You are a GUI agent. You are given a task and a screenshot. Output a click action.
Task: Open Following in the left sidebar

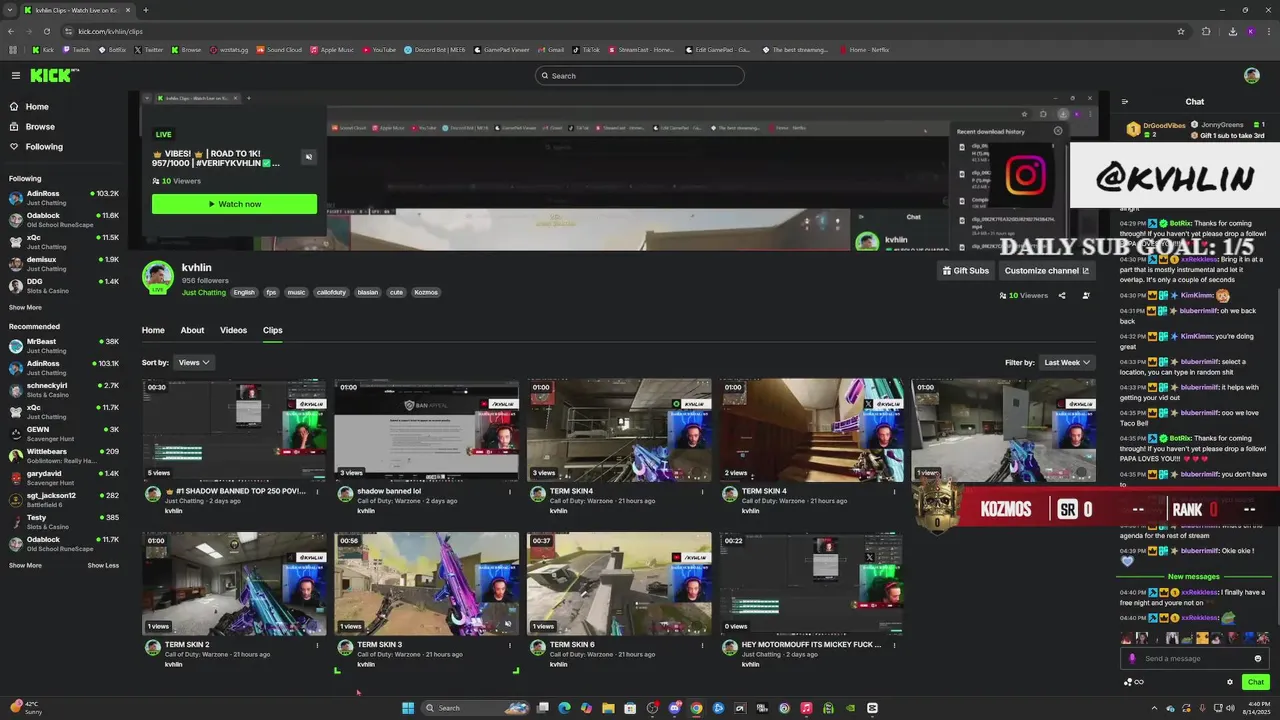[x=44, y=147]
